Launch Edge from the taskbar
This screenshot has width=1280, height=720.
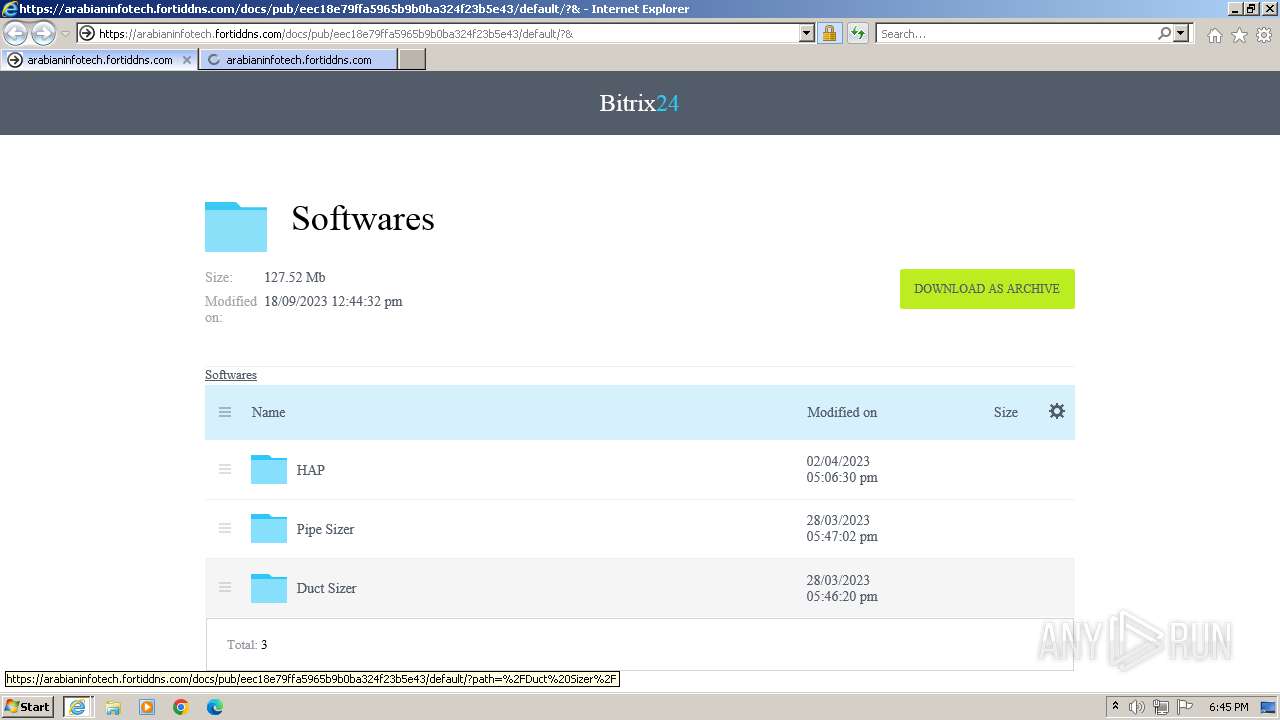pos(215,707)
